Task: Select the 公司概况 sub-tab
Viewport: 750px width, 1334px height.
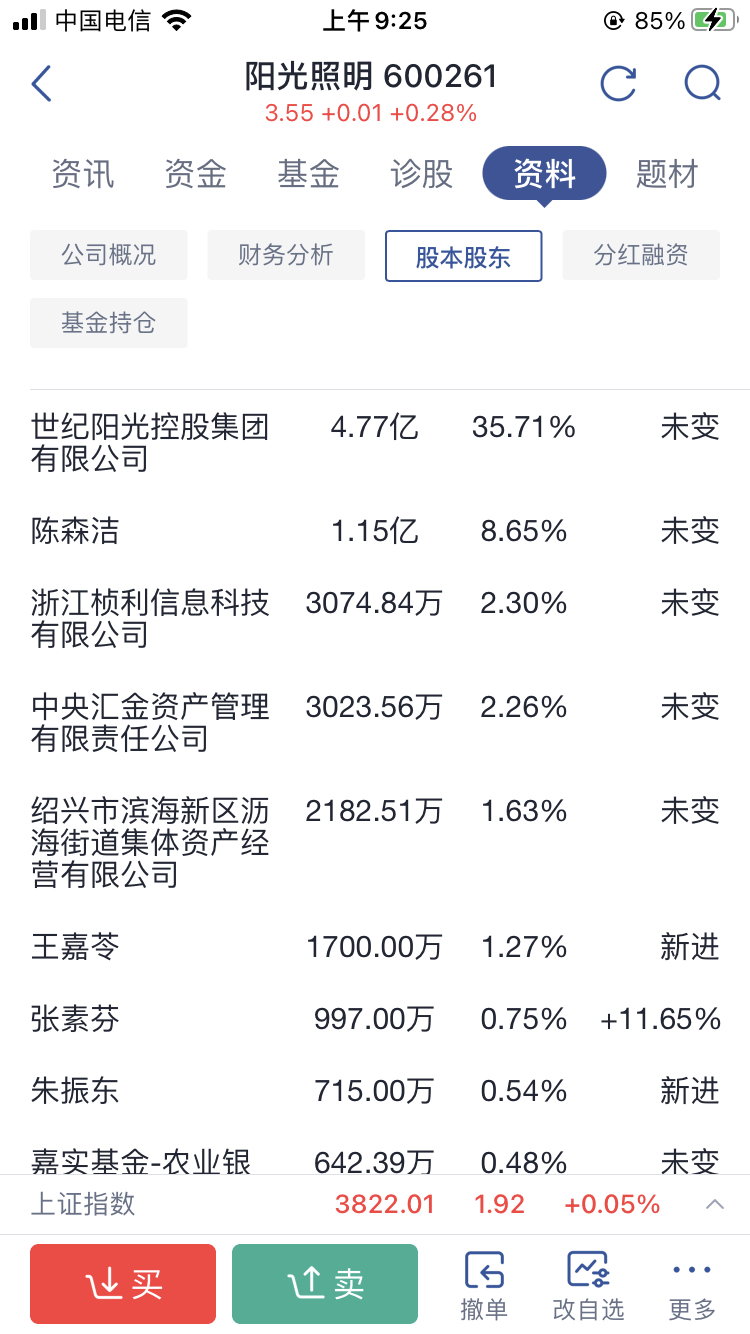Action: click(x=108, y=255)
